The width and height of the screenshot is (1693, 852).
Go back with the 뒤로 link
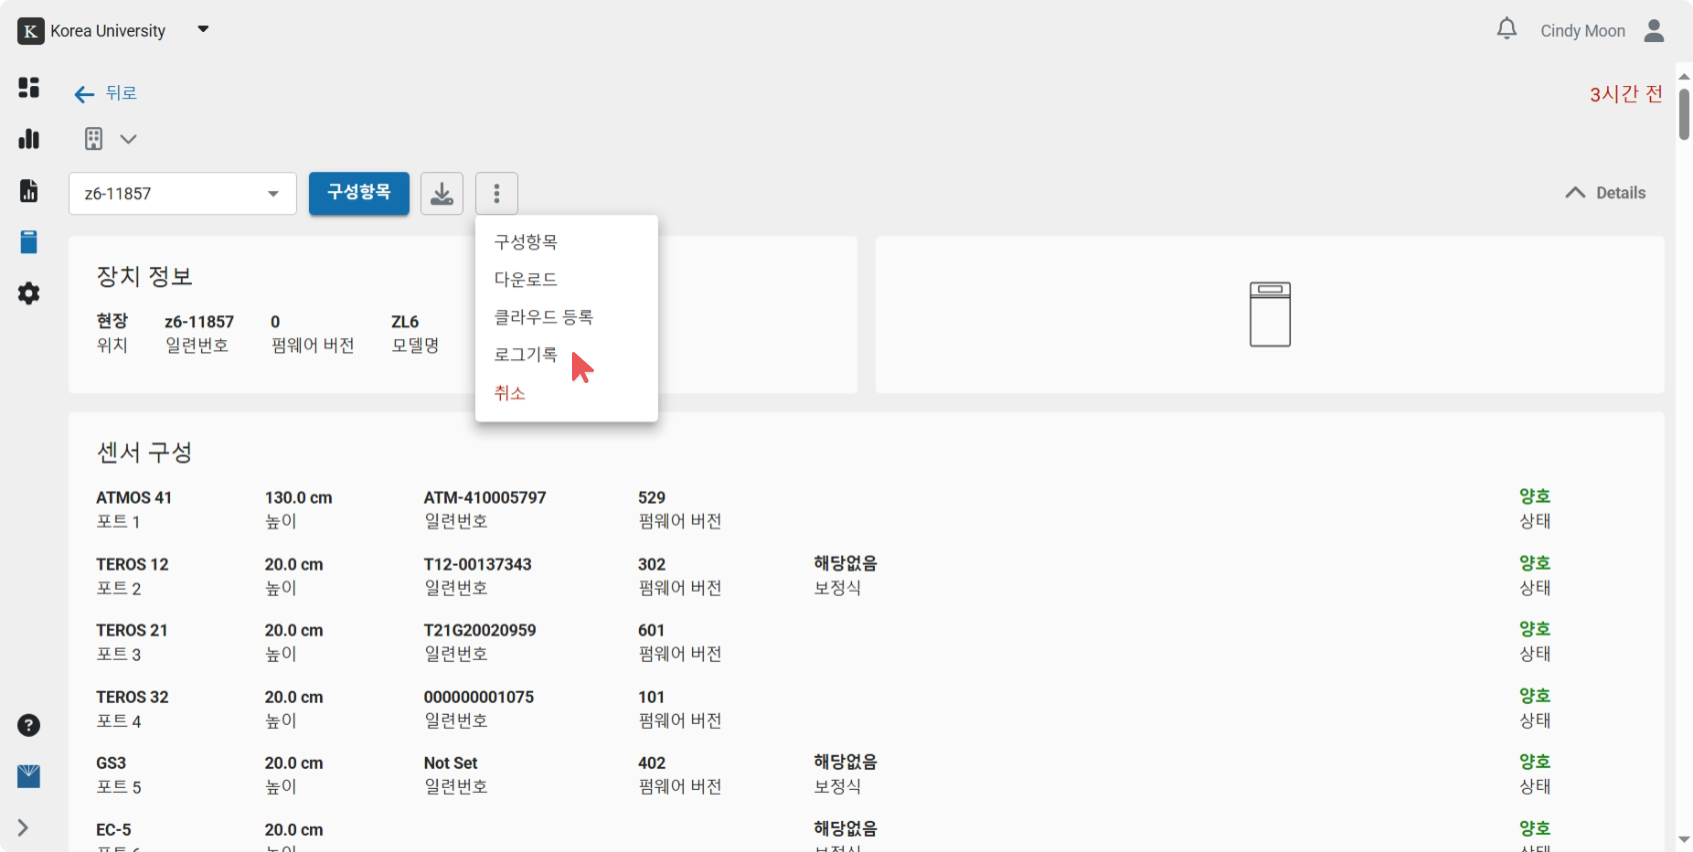(x=105, y=93)
